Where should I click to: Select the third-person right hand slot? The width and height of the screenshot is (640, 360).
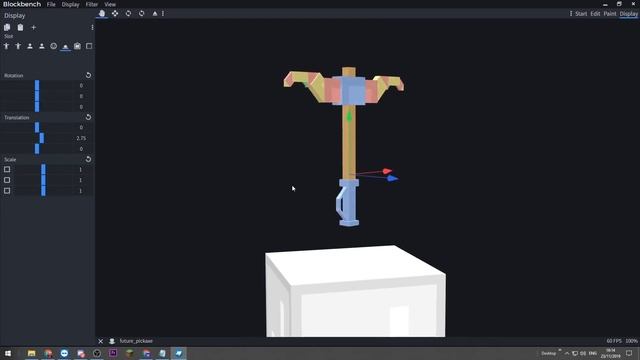pos(7,46)
